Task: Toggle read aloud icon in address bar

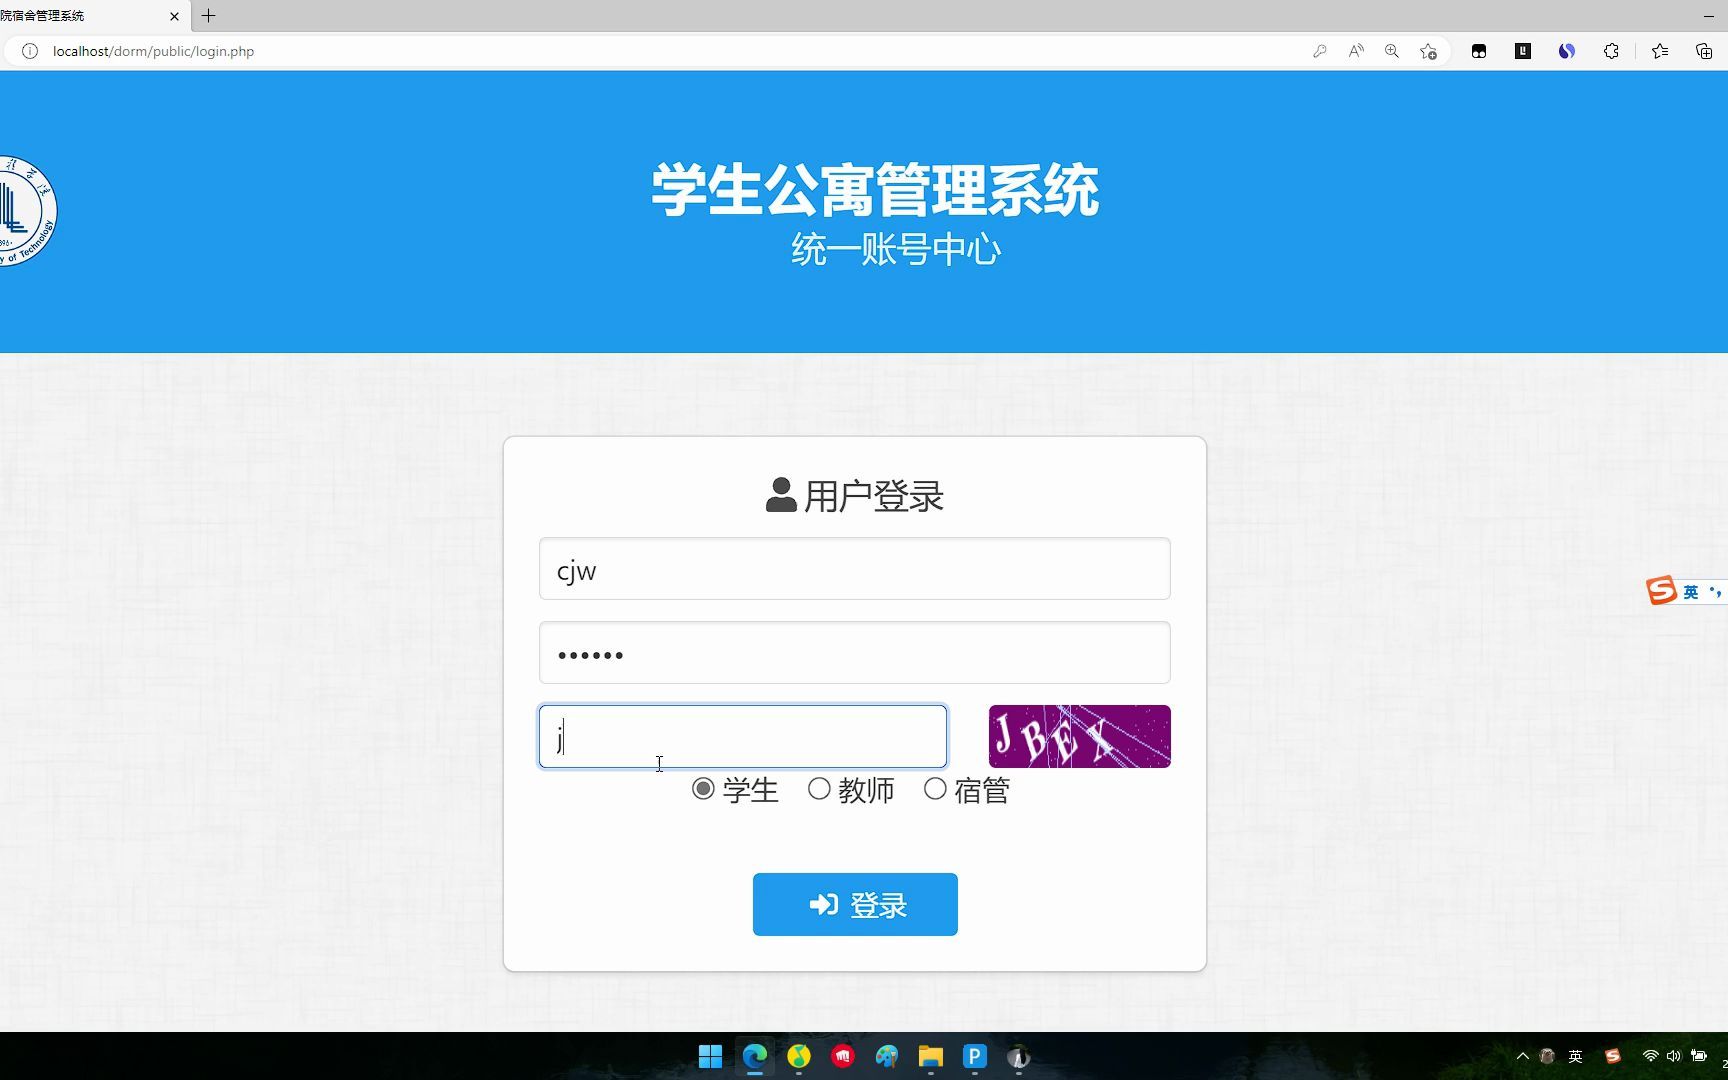Action: click(x=1356, y=51)
